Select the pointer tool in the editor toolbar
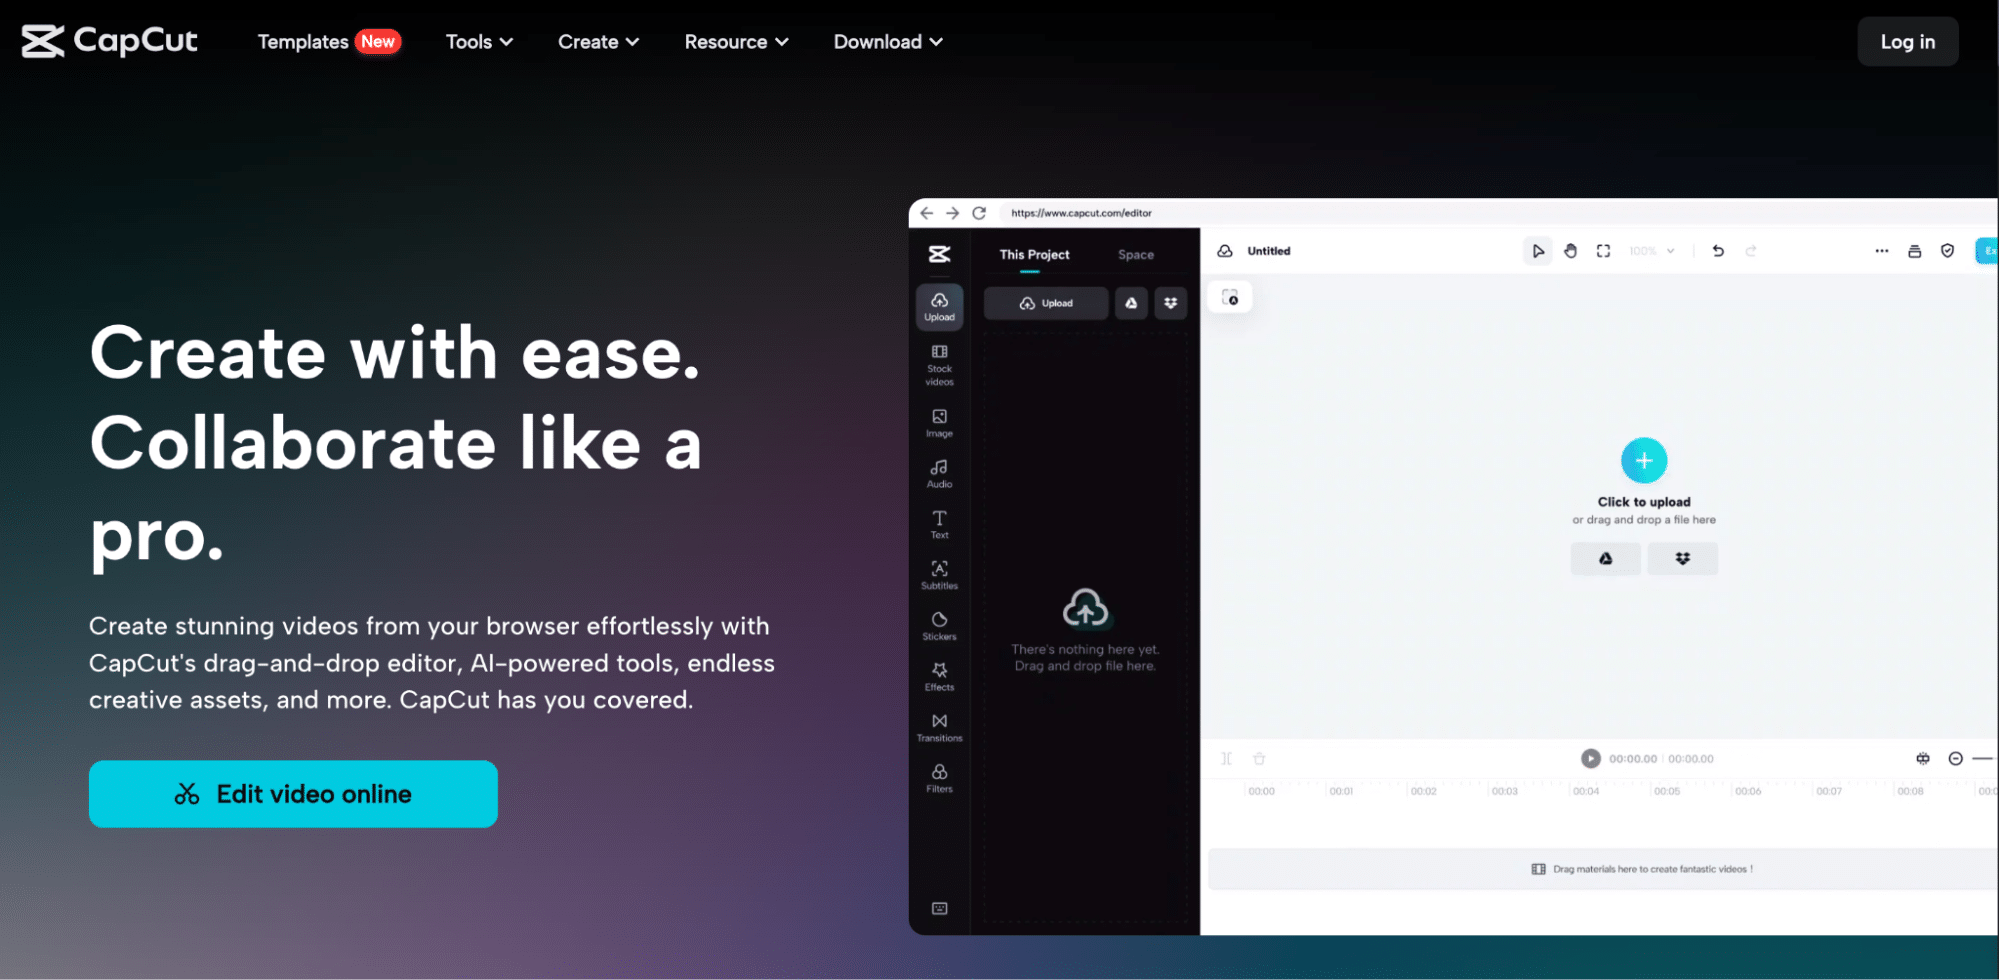 click(x=1538, y=251)
